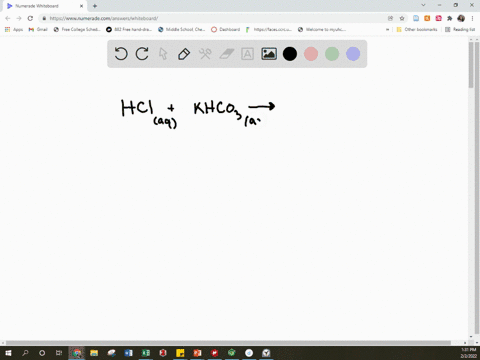Select the eraser tool
The width and height of the screenshot is (480, 360).
click(x=227, y=54)
